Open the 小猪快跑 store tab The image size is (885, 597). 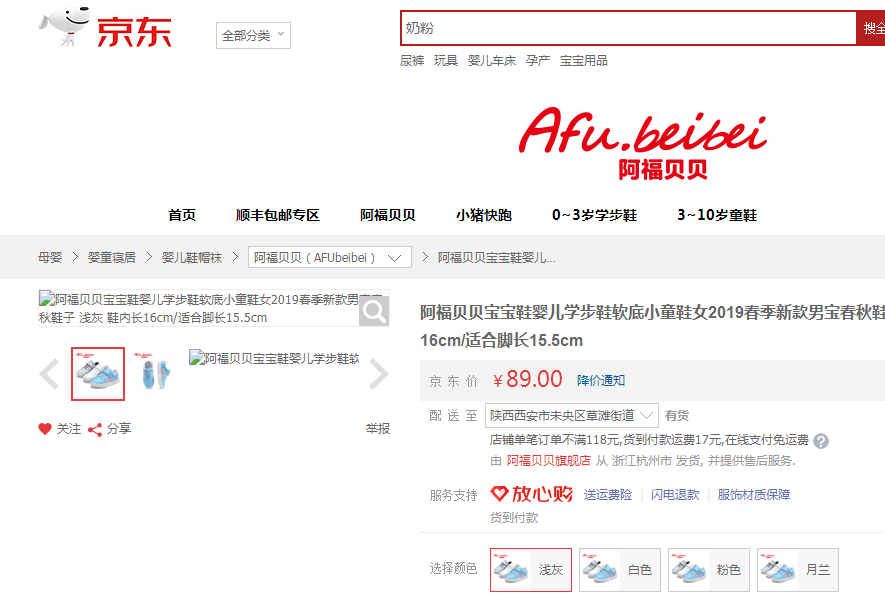pyautogui.click(x=484, y=215)
